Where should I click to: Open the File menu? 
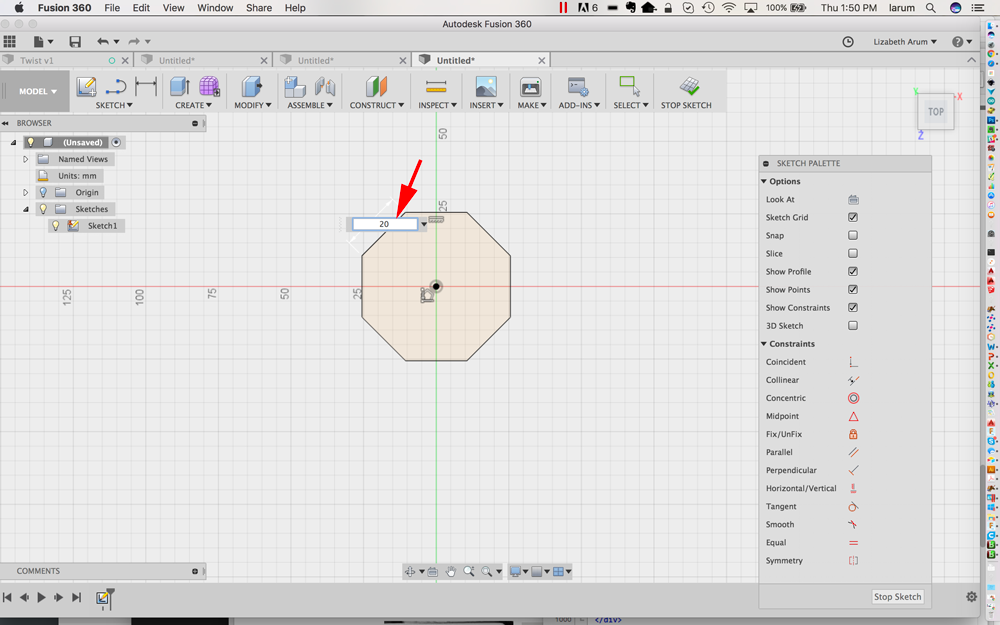coord(112,8)
